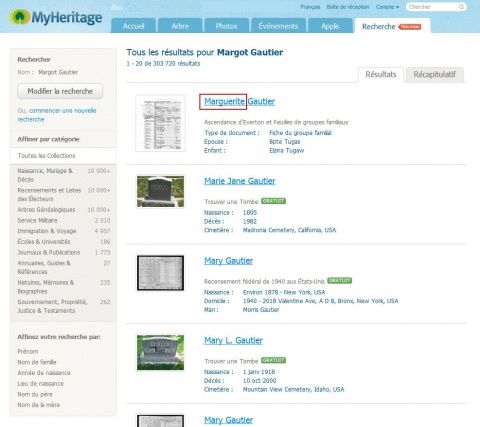Click Mary Gautier census record thumbnail
480x427 pixels.
(x=160, y=273)
